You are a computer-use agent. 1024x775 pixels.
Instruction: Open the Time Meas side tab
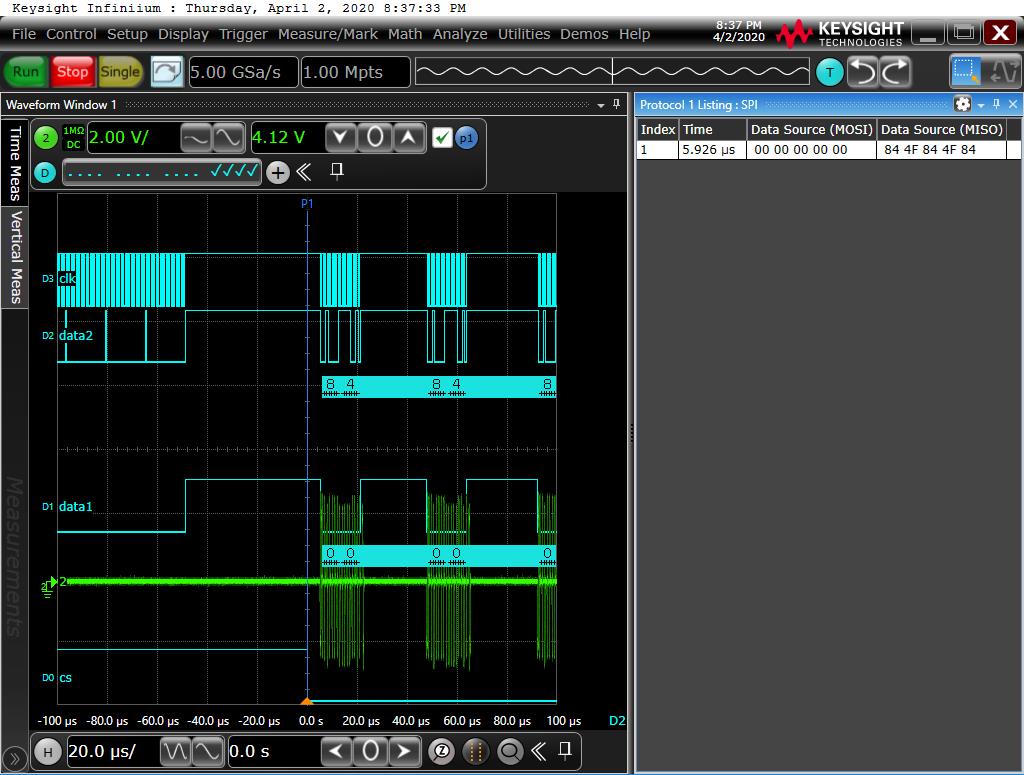pos(15,163)
